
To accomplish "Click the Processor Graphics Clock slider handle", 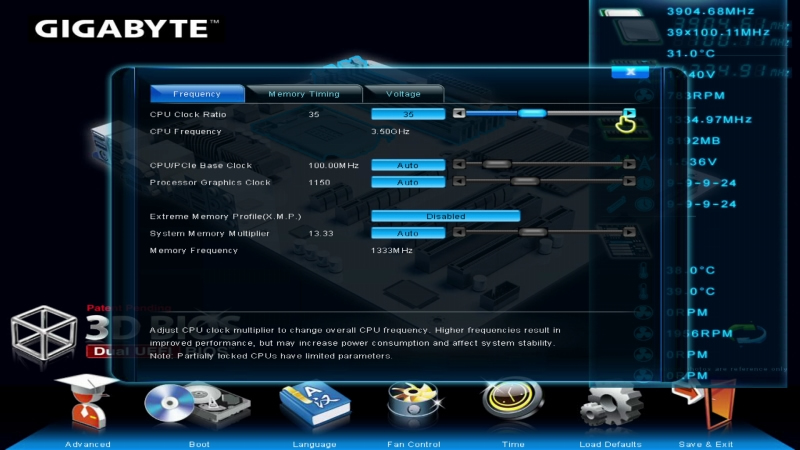I will tap(524, 181).
